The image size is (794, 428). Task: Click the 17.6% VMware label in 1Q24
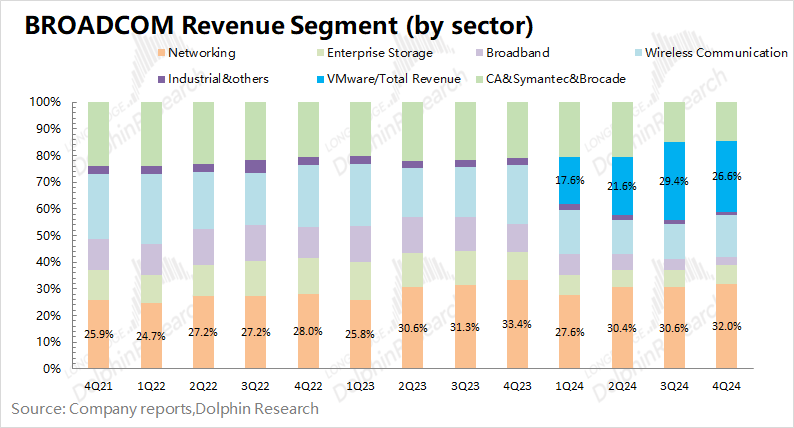tap(570, 180)
